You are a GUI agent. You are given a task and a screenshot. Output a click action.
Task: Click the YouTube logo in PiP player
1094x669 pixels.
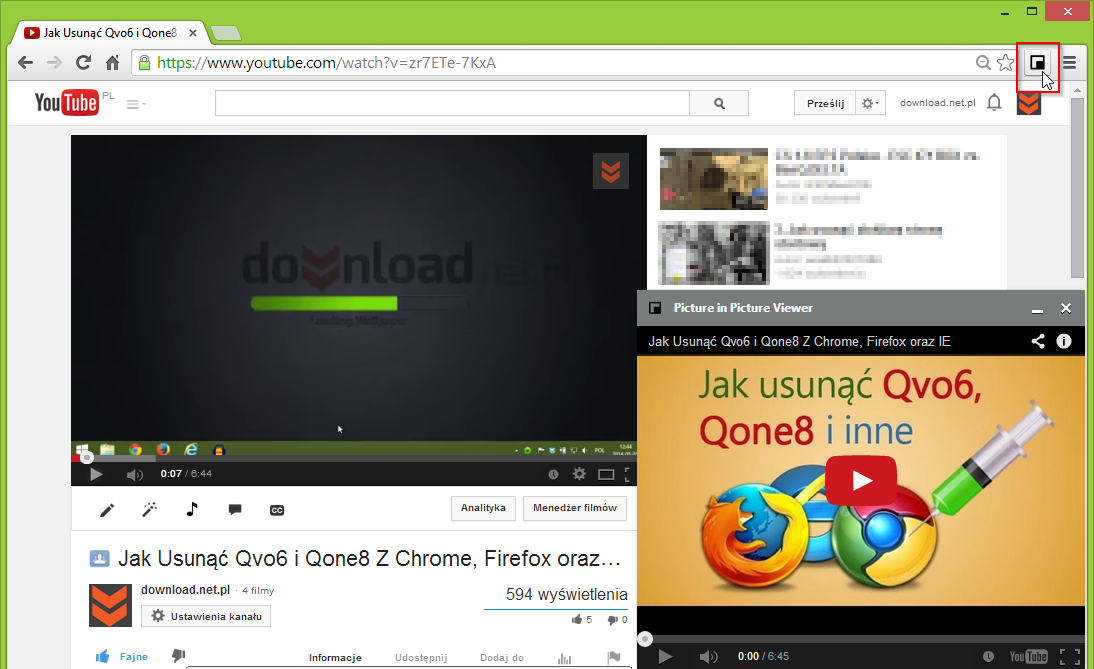point(1028,656)
